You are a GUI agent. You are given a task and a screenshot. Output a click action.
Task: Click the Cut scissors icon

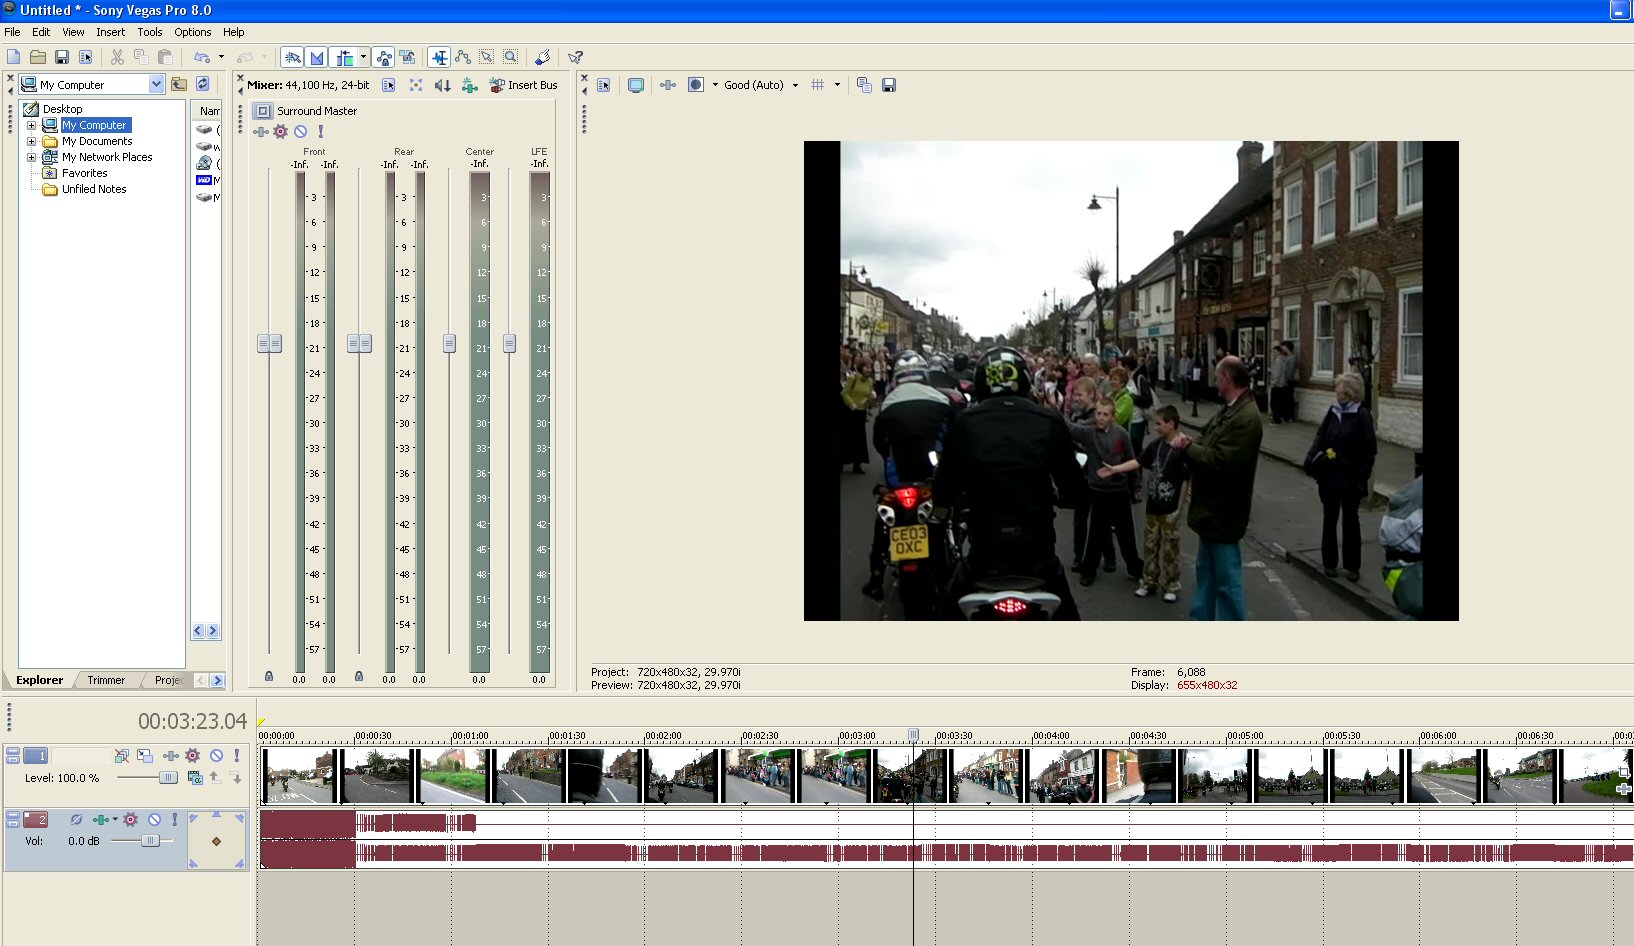117,57
